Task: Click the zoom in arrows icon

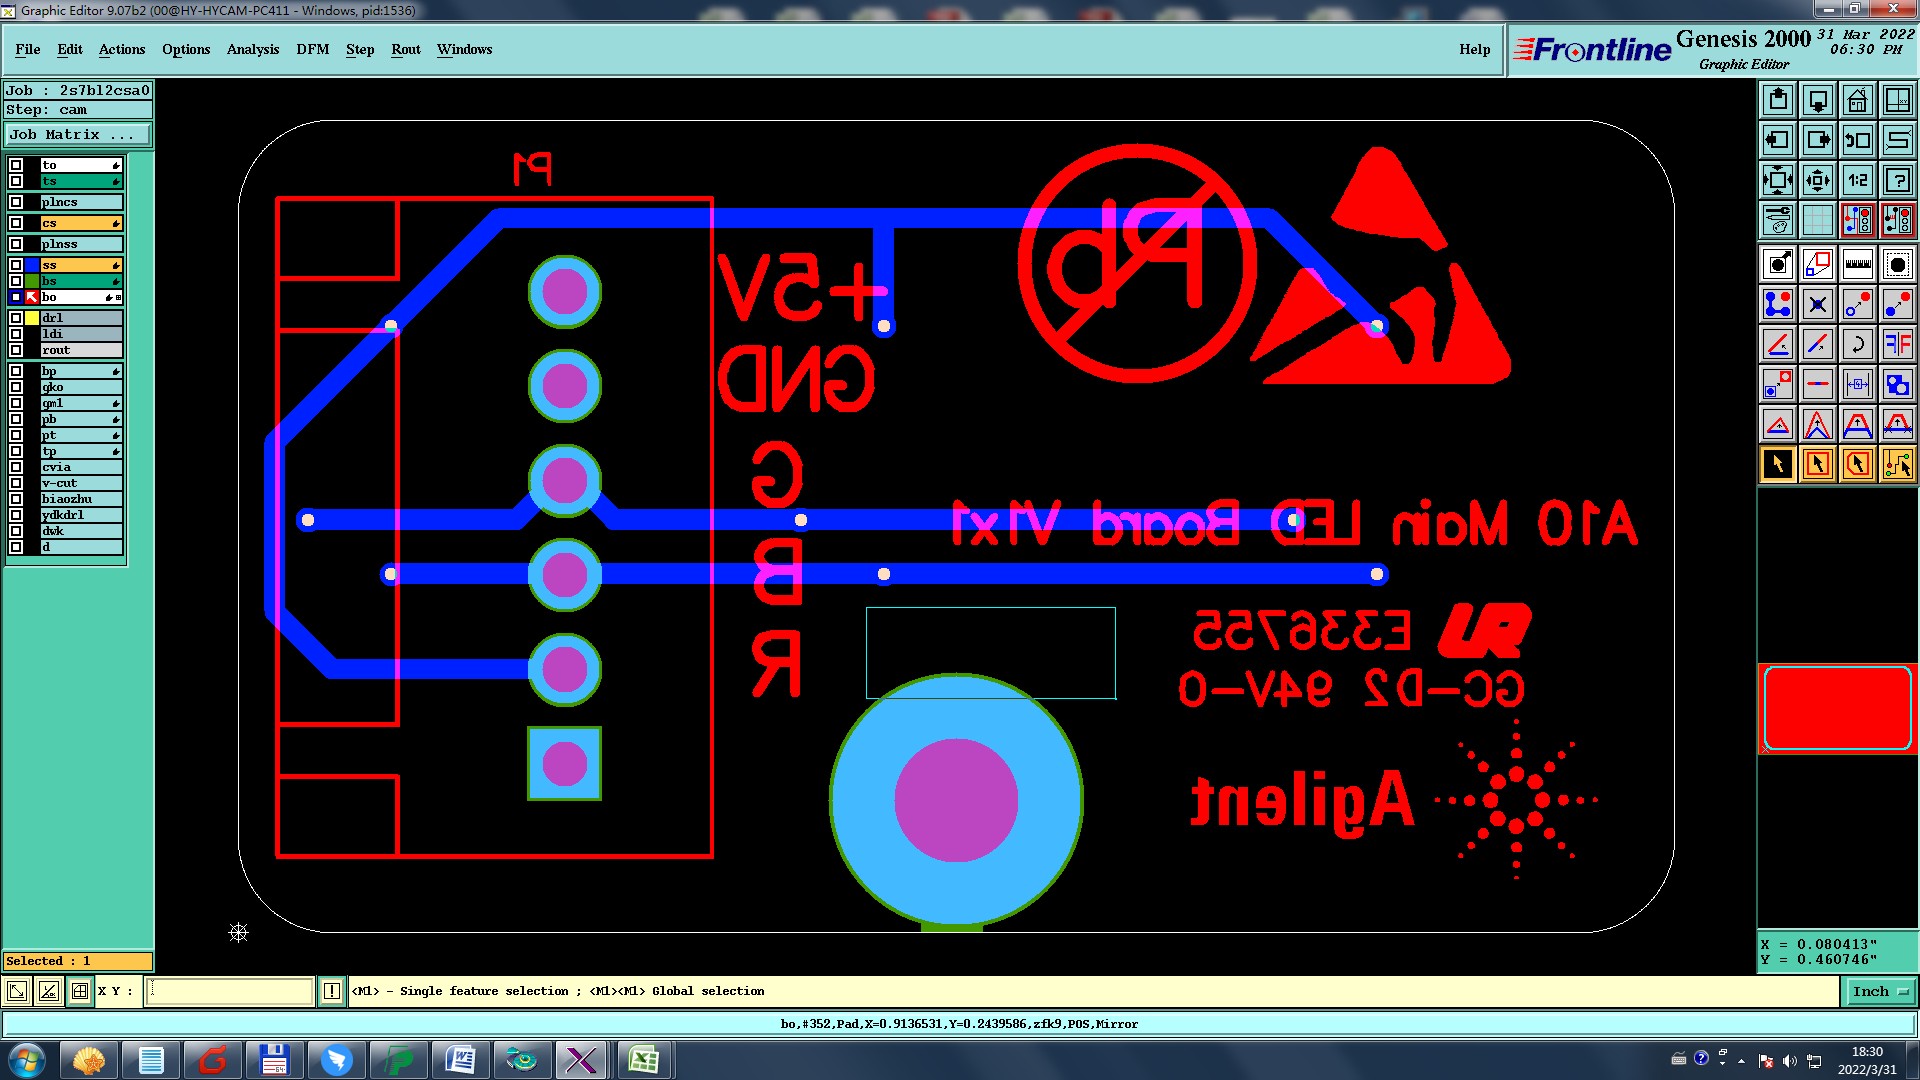Action: click(x=1778, y=180)
